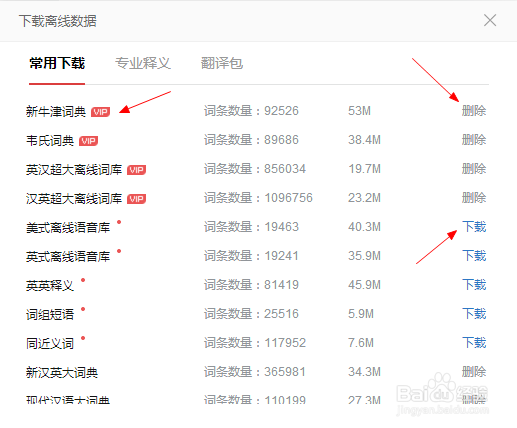Select the 词组短语 entry name

point(50,314)
